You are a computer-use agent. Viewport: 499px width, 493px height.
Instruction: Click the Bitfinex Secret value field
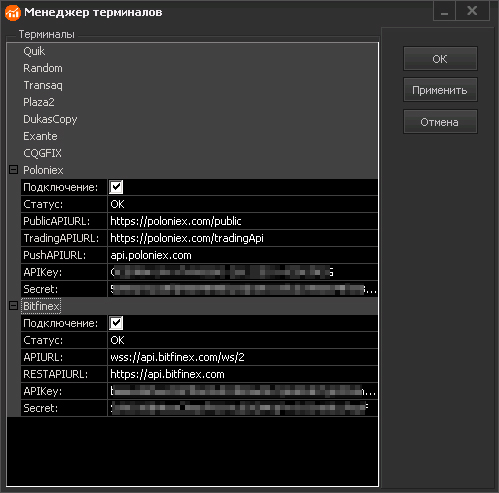click(x=243, y=408)
